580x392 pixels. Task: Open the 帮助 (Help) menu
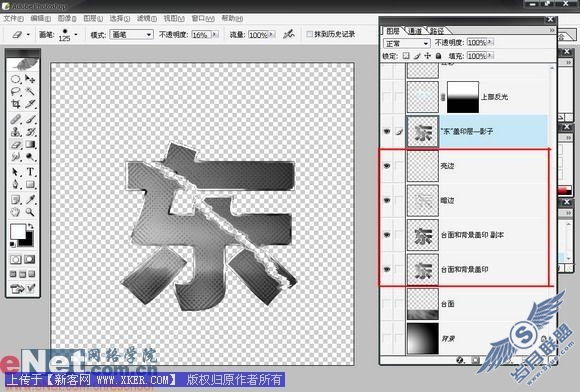232,18
